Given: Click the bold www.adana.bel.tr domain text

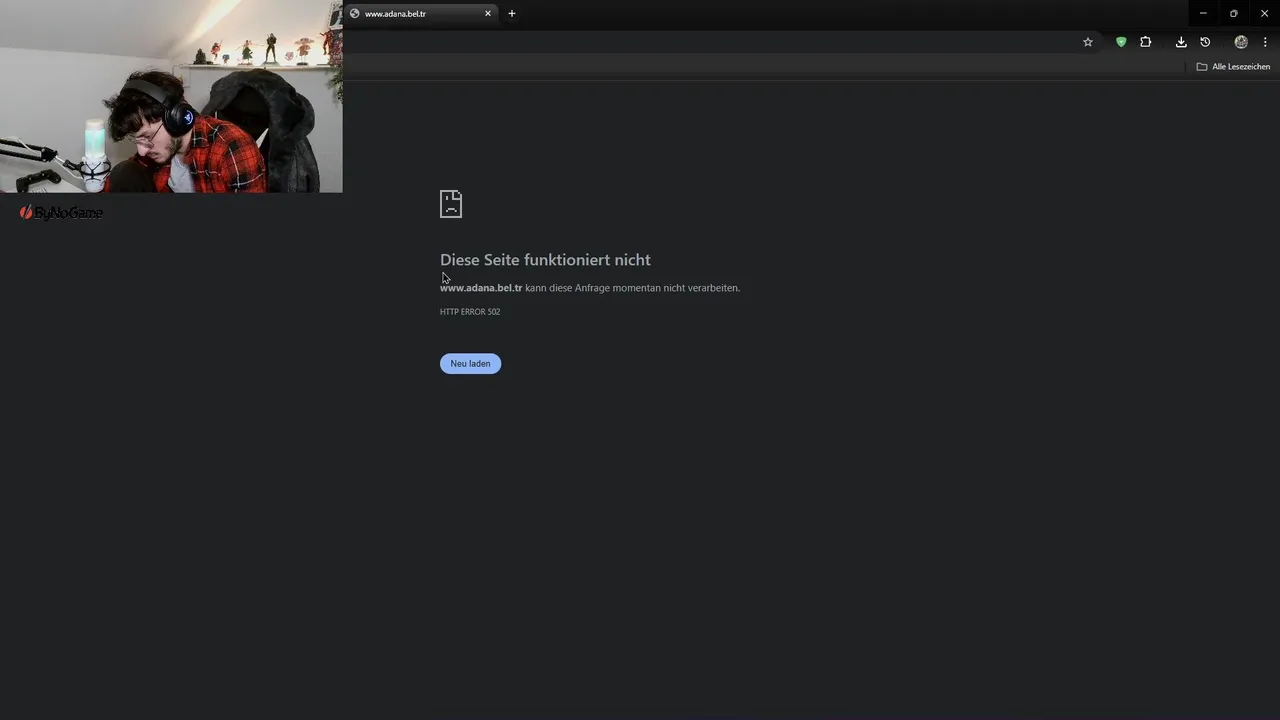Looking at the screenshot, I should pos(481,288).
